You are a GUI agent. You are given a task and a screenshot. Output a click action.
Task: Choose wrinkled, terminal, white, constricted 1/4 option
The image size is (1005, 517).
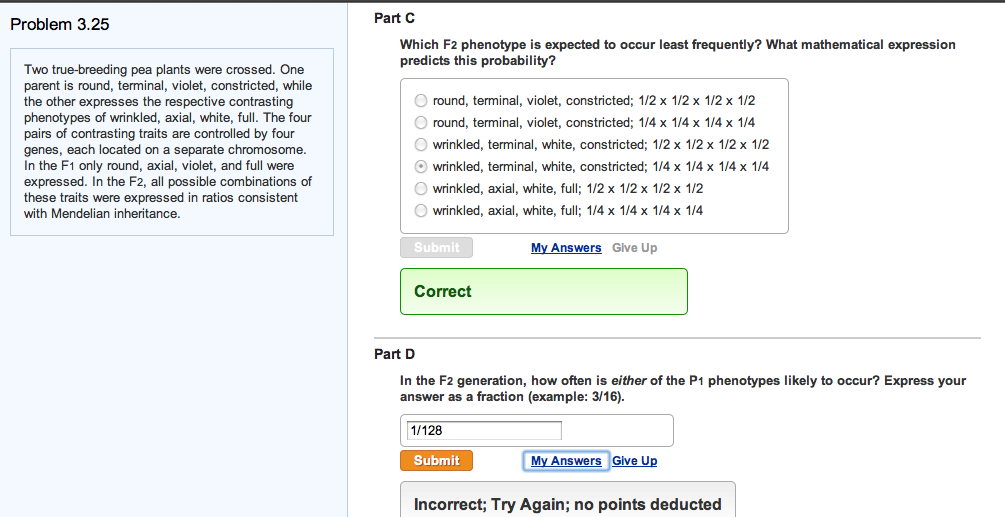[420, 167]
